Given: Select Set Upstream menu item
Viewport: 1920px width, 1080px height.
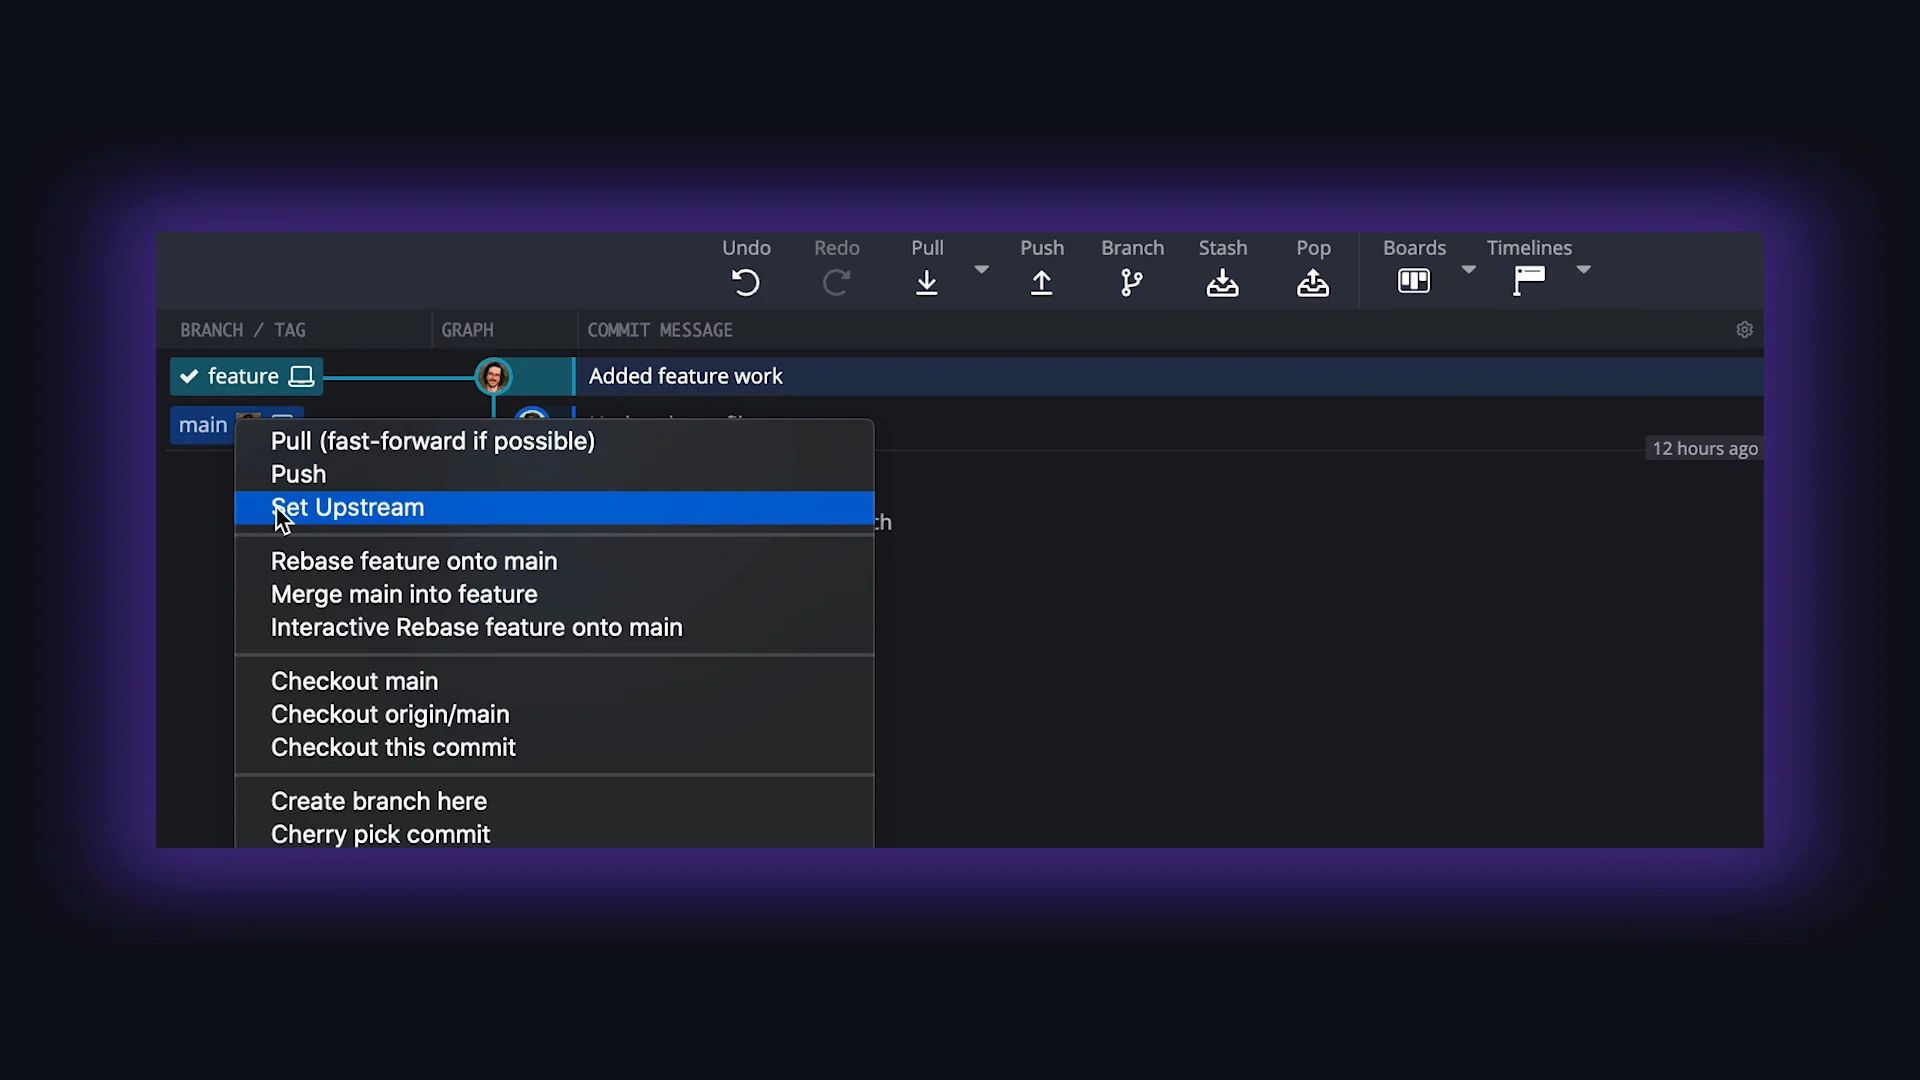Looking at the screenshot, I should pyautogui.click(x=348, y=508).
